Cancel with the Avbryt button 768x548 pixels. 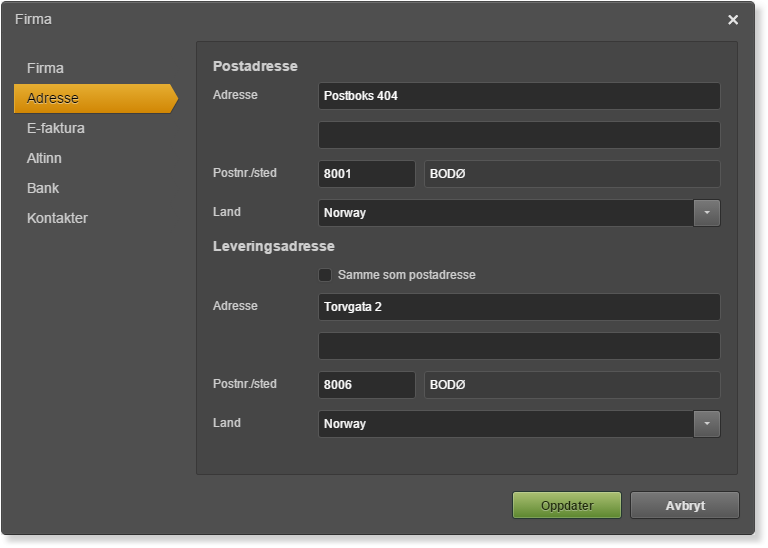pyautogui.click(x=685, y=505)
